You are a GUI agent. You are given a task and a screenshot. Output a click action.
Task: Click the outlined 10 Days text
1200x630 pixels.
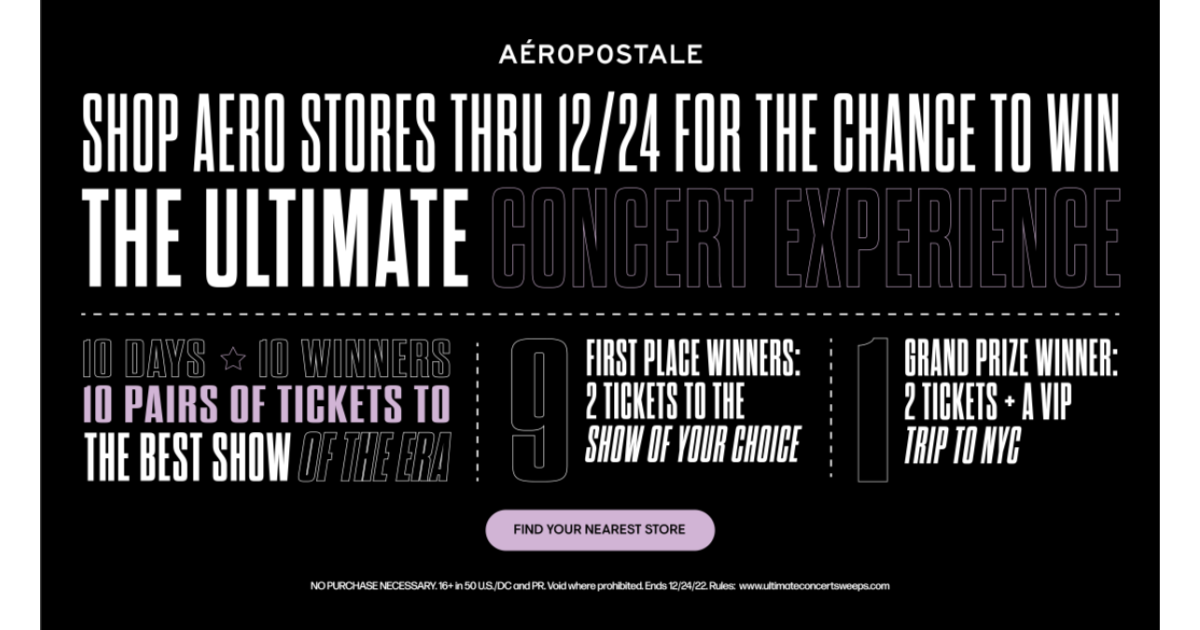[145, 359]
